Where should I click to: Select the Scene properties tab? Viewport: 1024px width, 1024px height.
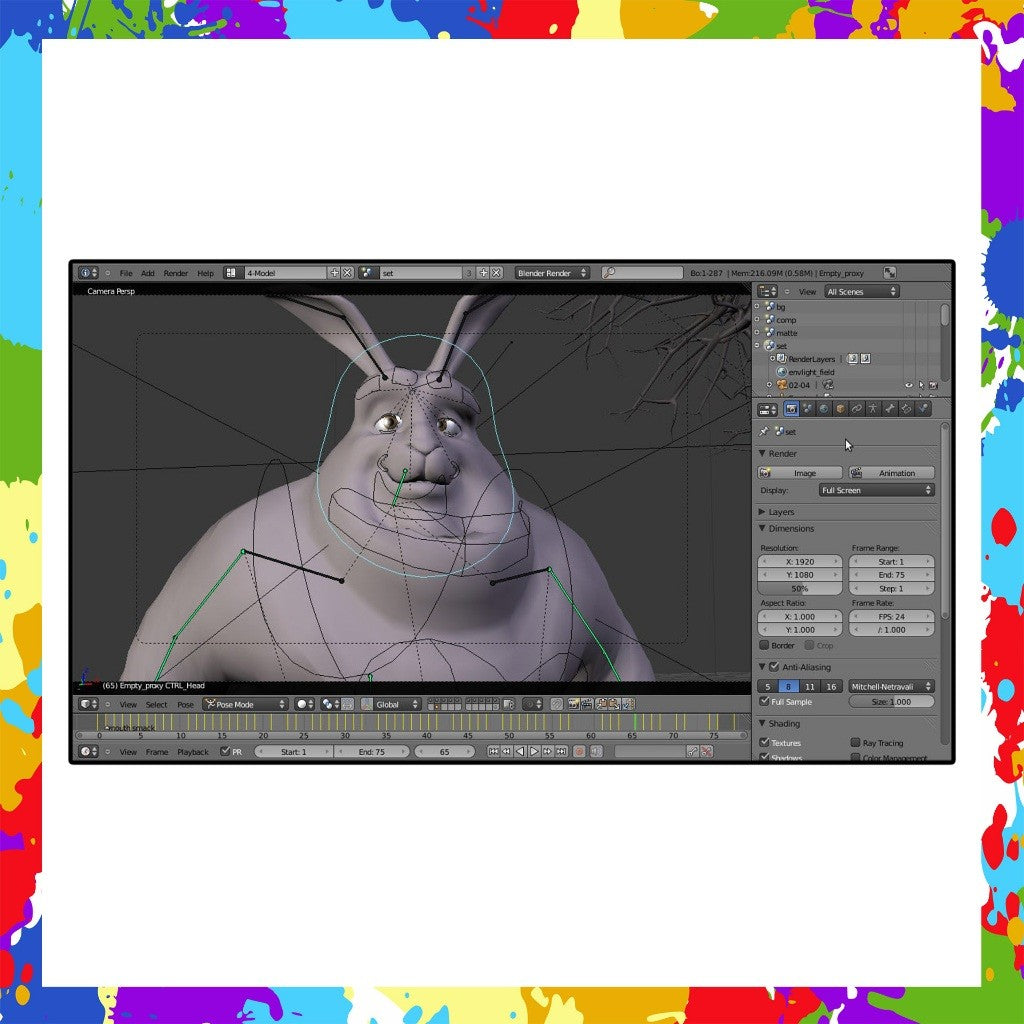(x=806, y=408)
